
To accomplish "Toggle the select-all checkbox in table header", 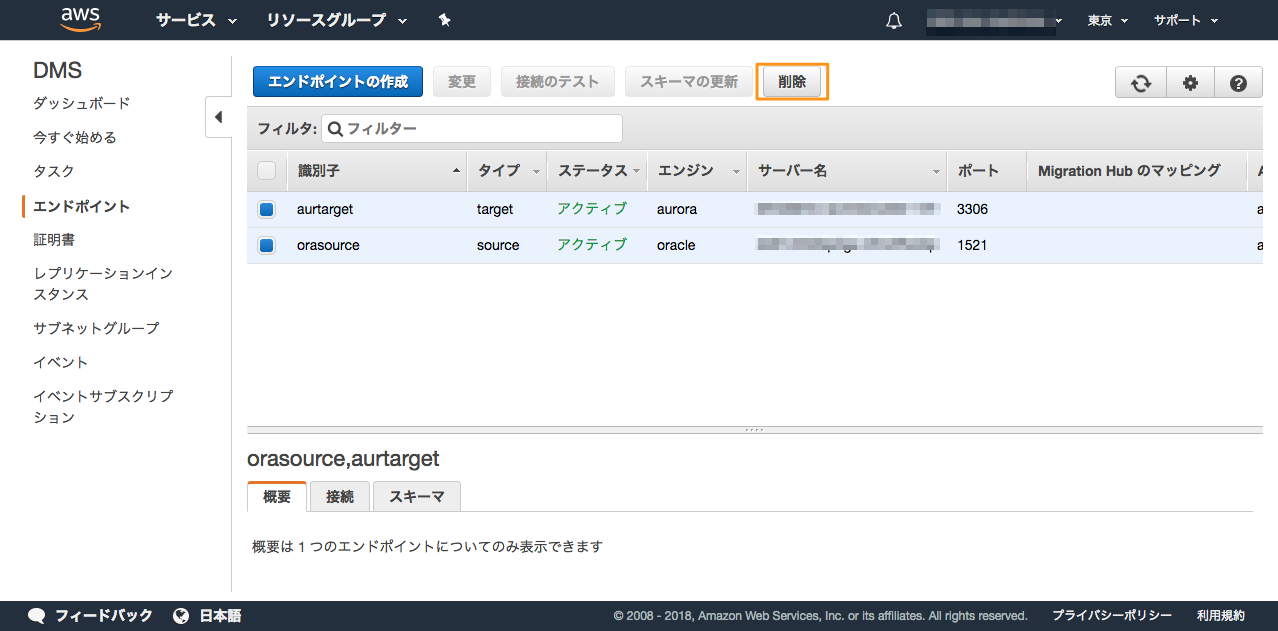I will [266, 171].
